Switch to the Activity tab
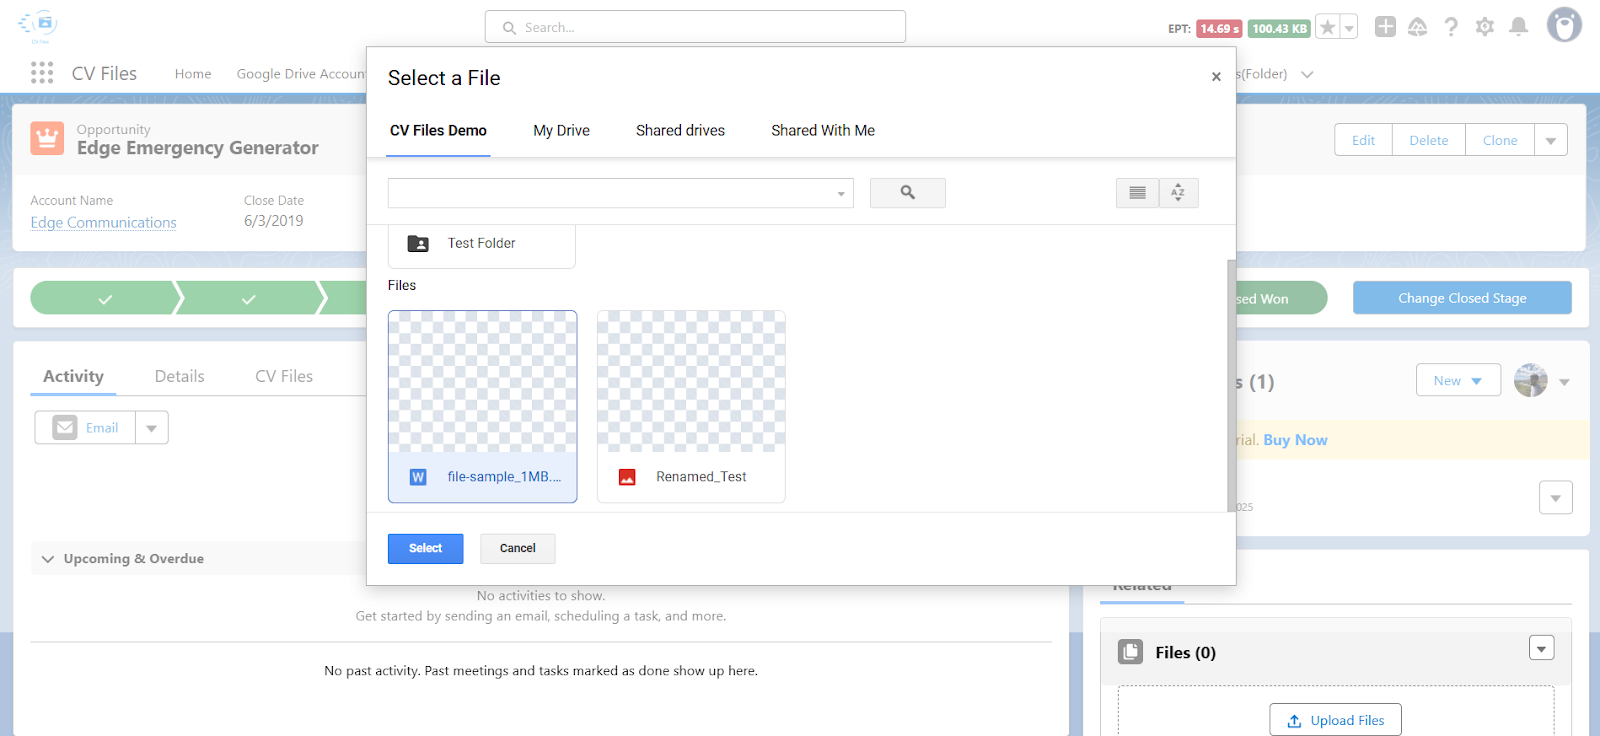 click(73, 376)
